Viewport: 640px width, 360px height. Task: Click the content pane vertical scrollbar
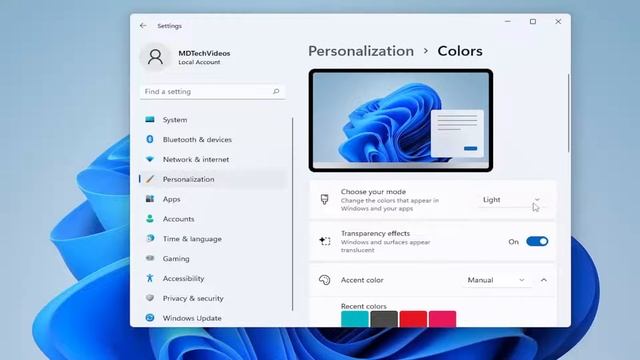(568, 113)
